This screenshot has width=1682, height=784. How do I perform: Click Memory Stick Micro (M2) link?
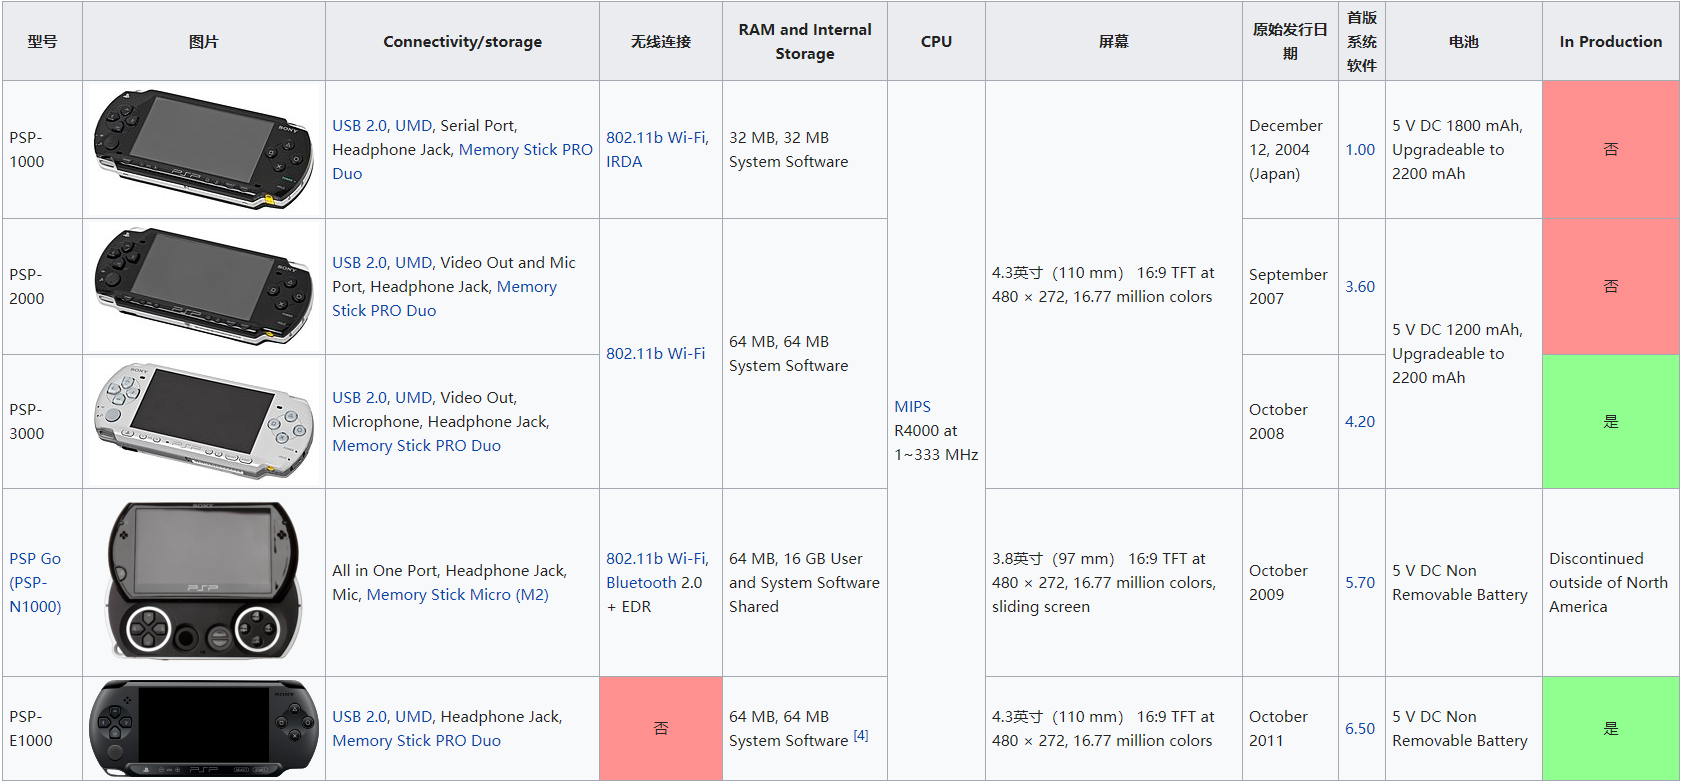click(457, 594)
